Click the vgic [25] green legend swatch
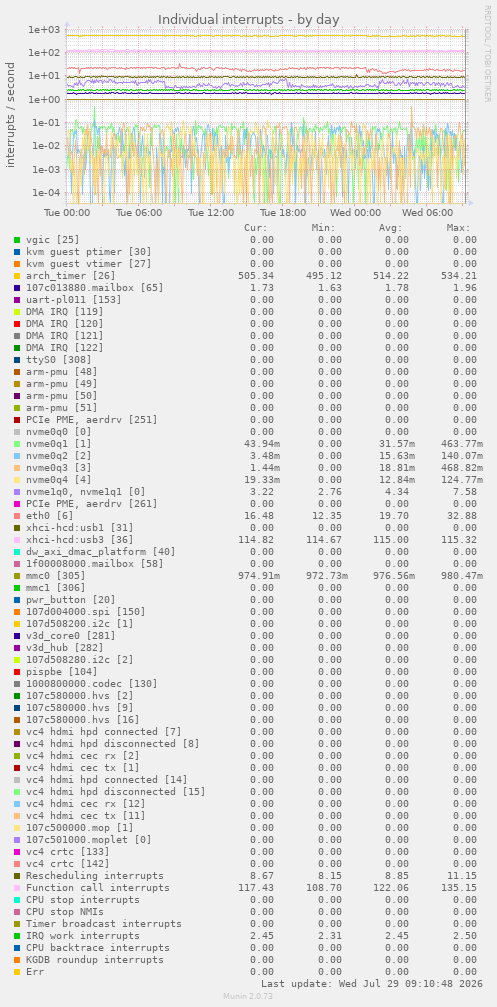 17,240
